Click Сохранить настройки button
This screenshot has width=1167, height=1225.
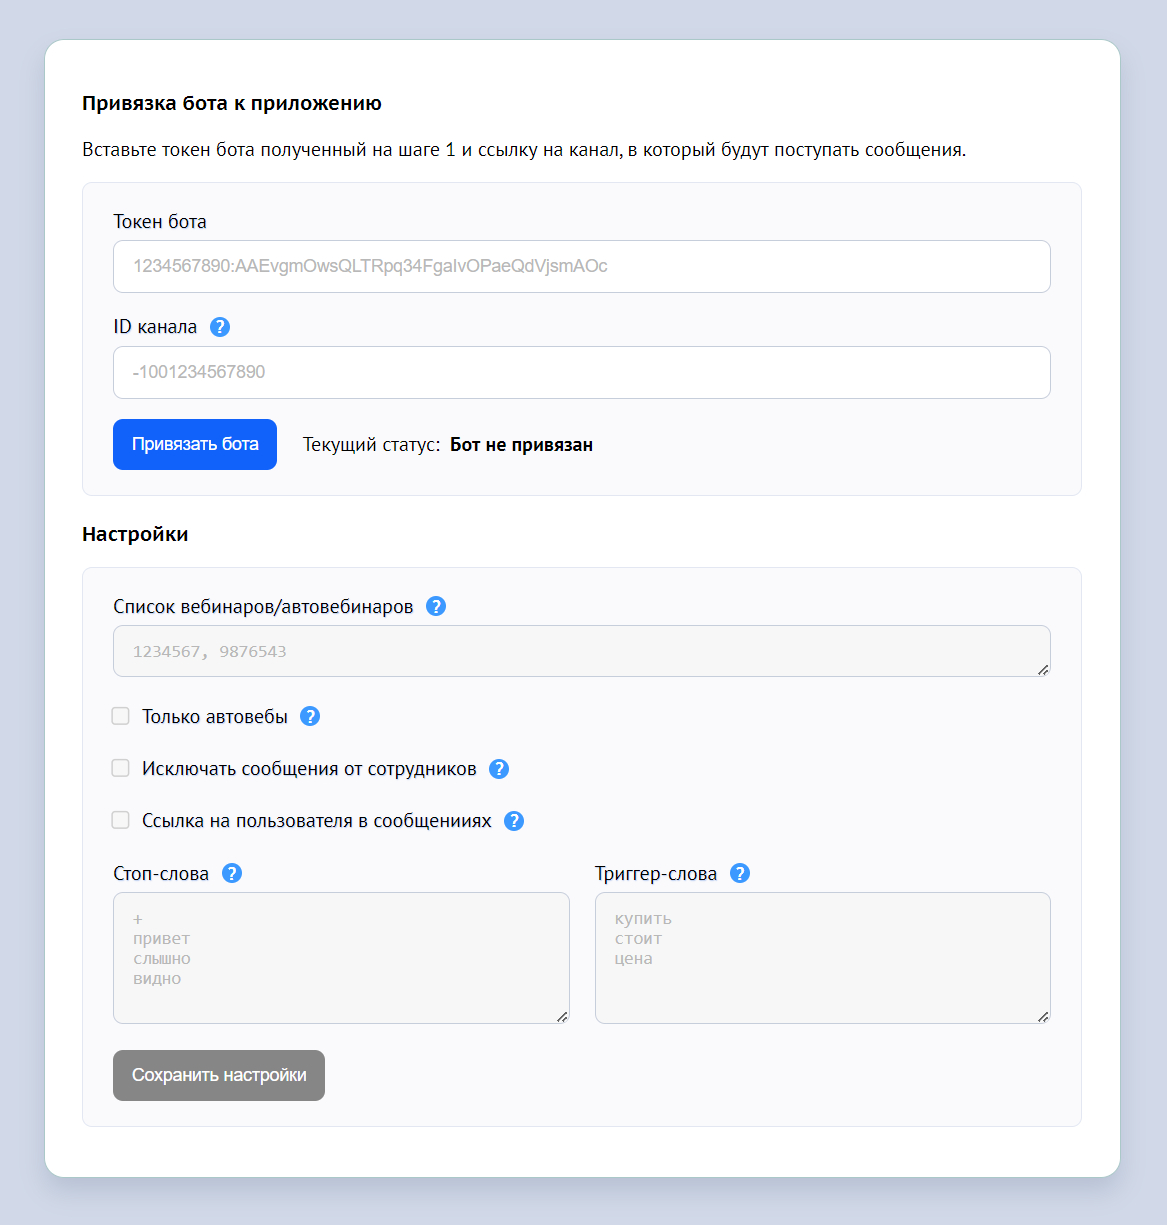[x=219, y=1075]
